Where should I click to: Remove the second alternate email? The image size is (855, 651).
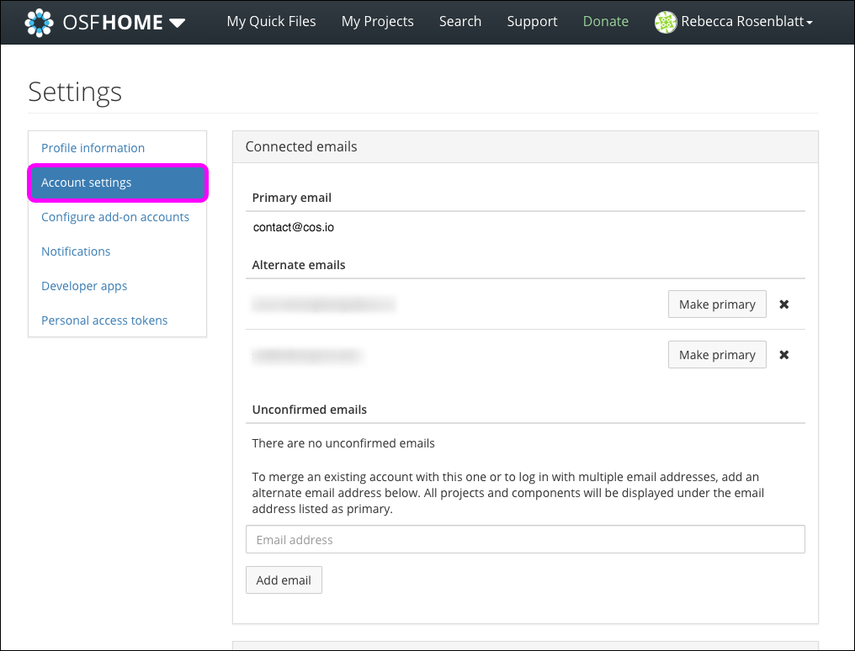coord(784,355)
